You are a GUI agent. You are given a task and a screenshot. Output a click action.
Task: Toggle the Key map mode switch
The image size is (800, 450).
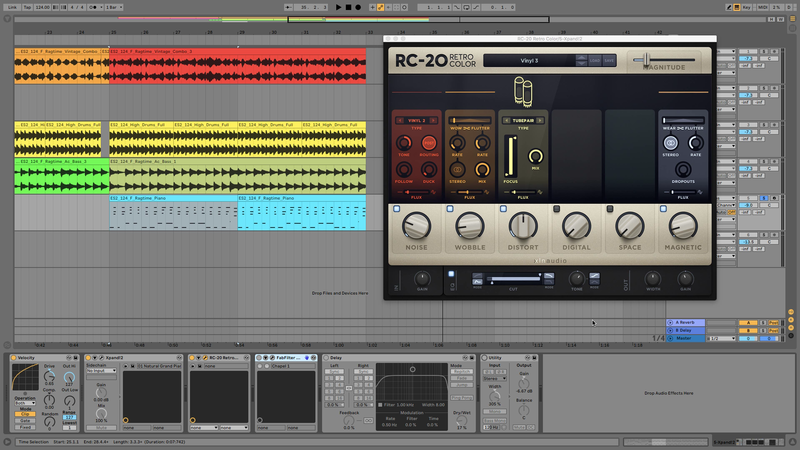click(747, 7)
